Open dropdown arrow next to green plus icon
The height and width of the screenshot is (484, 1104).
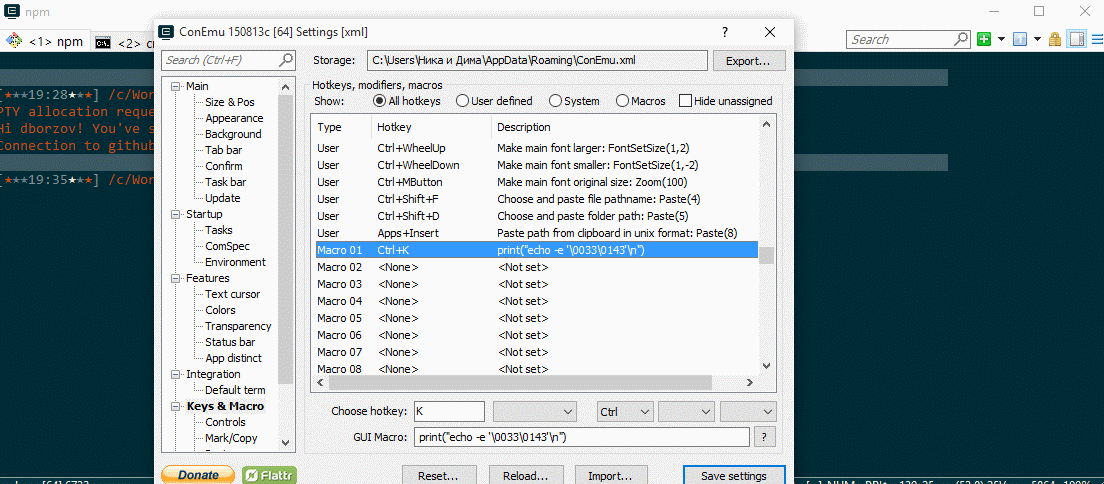1002,39
